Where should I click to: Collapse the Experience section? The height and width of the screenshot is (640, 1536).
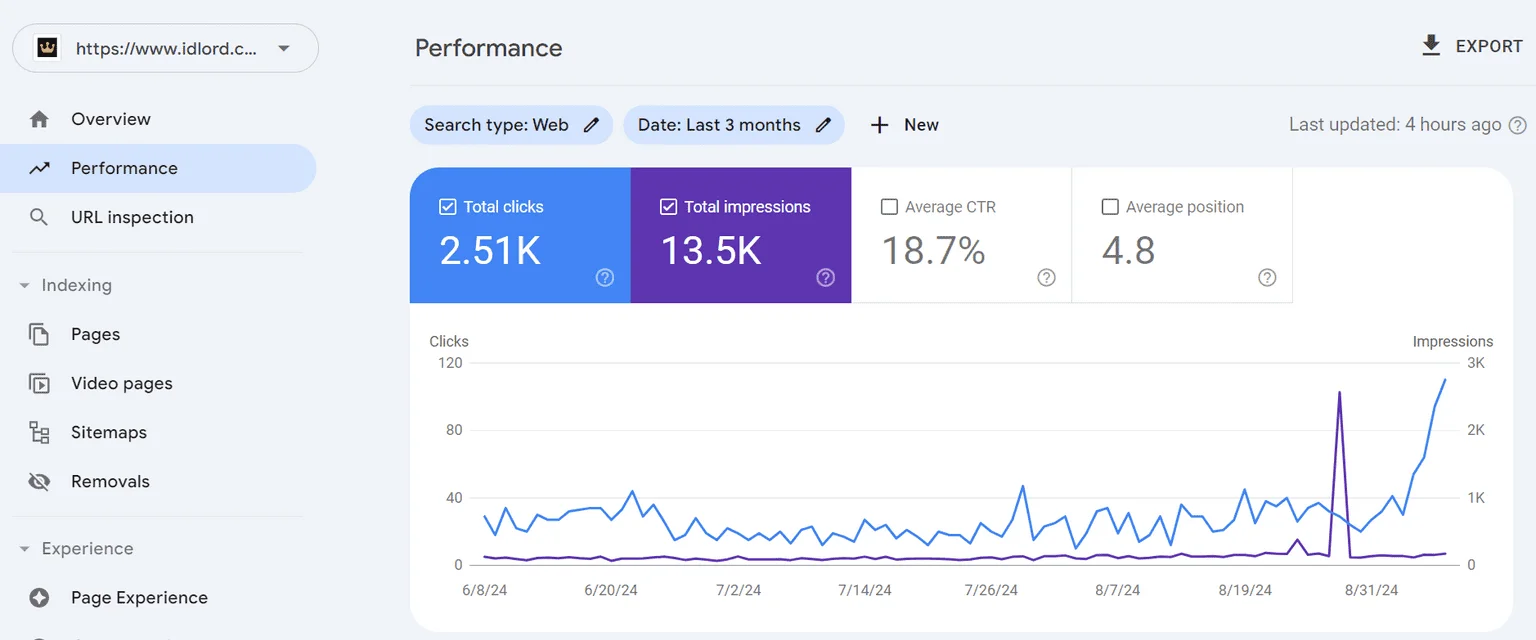point(25,549)
